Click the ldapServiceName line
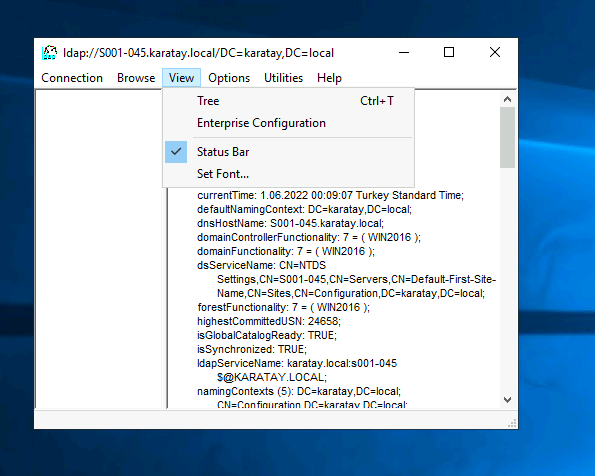Screen dimensions: 595x476 [297, 363]
